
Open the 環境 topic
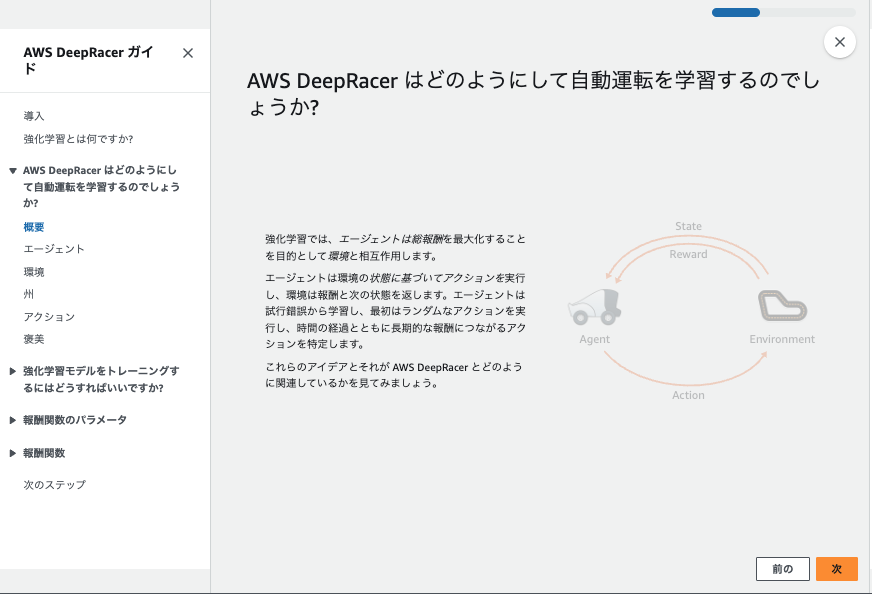[x=33, y=271]
